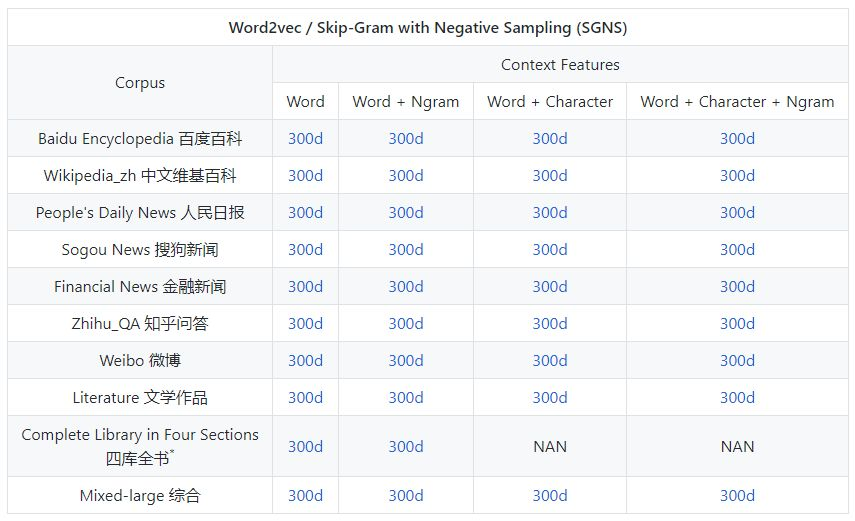
Task: Open Baidu Encyclopedia Word + Character 300d link
Action: (550, 139)
